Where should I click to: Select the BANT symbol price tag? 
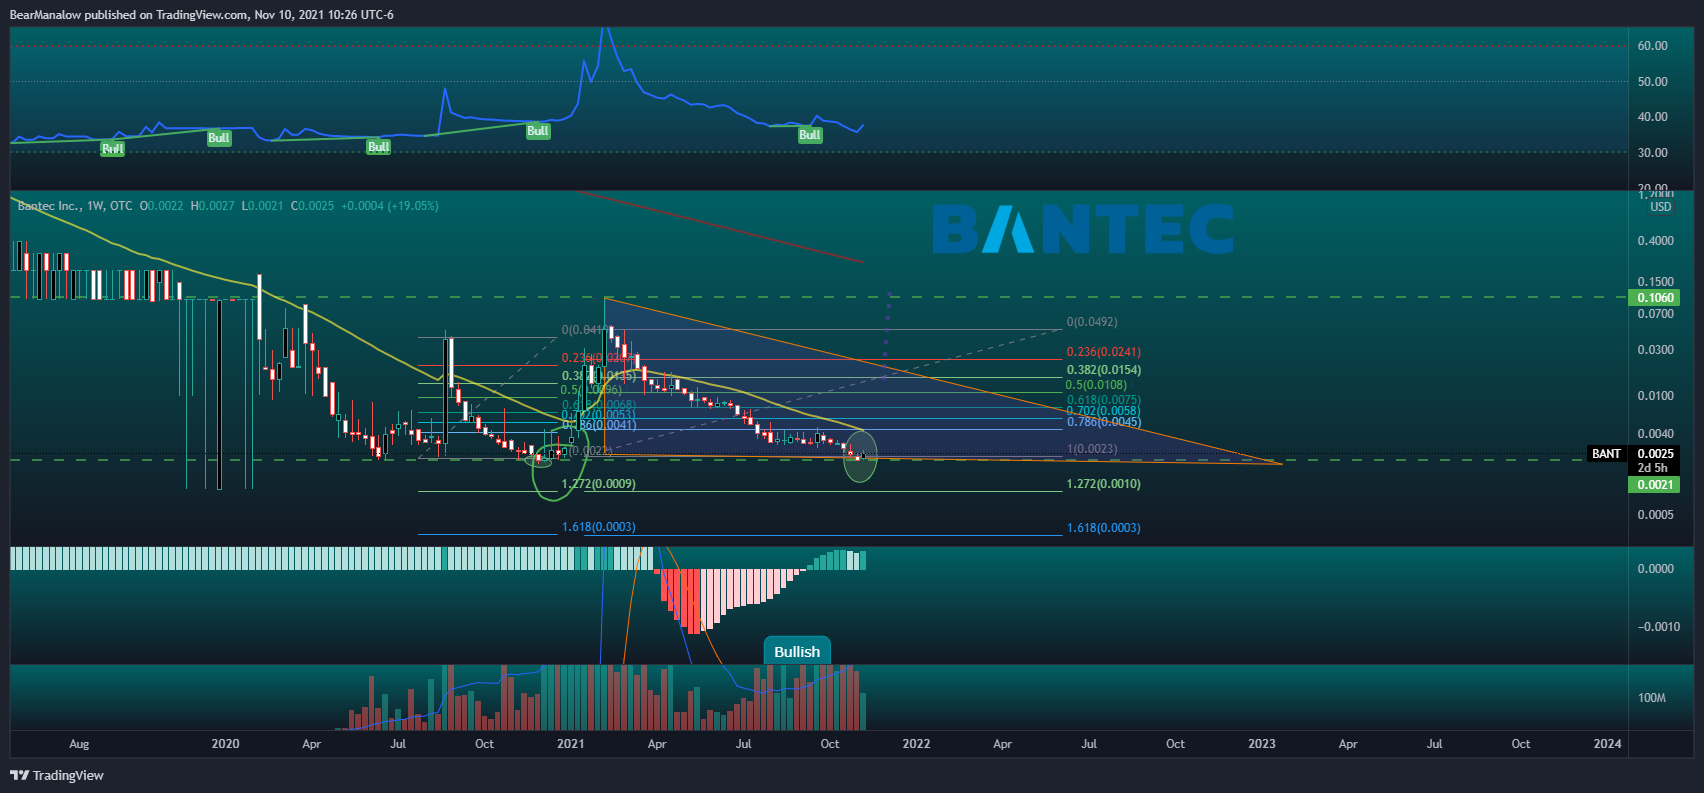[x=1606, y=454]
